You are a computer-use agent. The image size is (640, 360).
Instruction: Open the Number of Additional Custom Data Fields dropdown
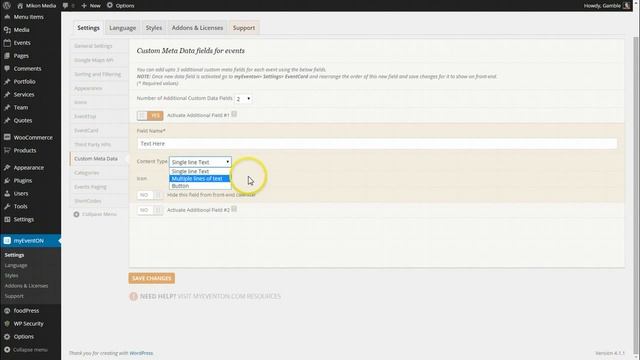(x=243, y=99)
